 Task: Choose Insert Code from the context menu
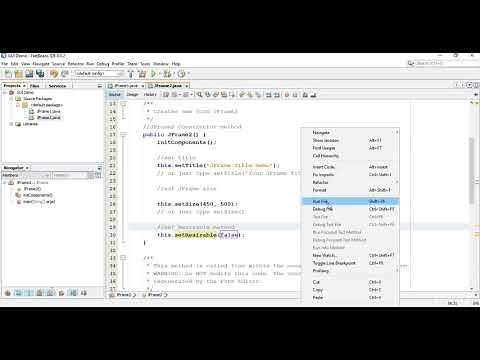(350, 167)
